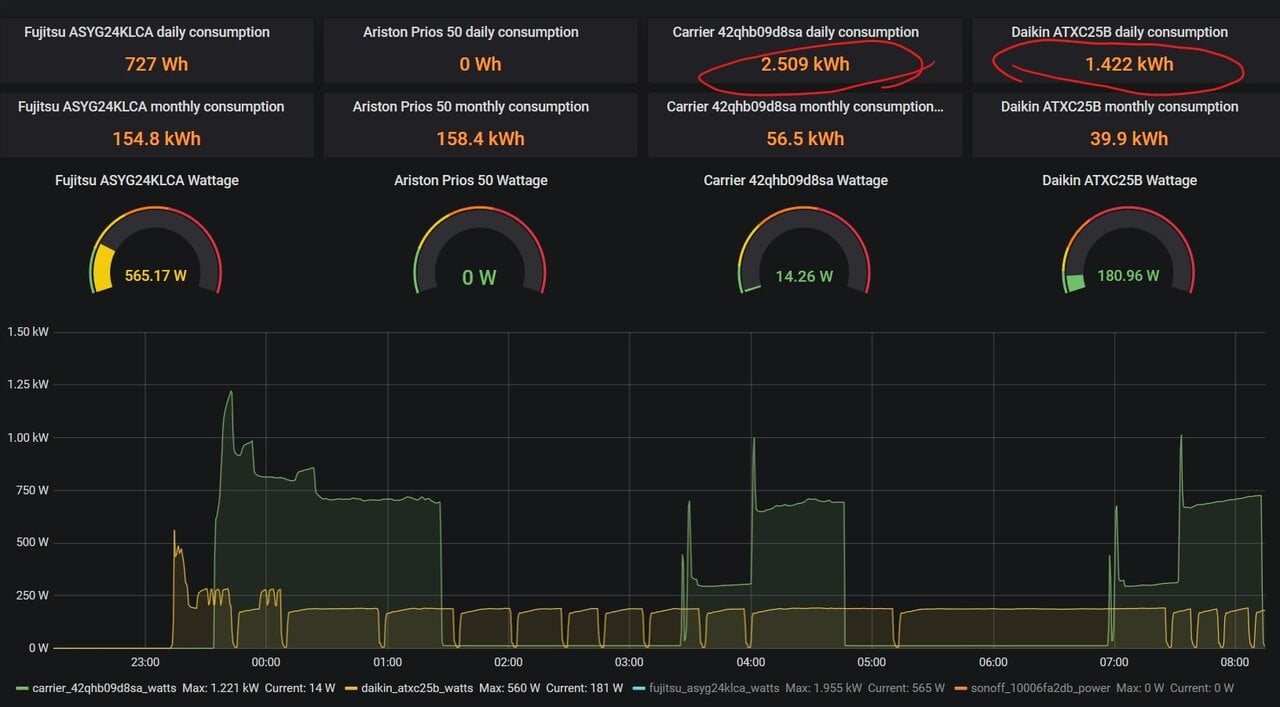Click the 08:00 time axis label
The image size is (1280, 707).
click(1235, 662)
